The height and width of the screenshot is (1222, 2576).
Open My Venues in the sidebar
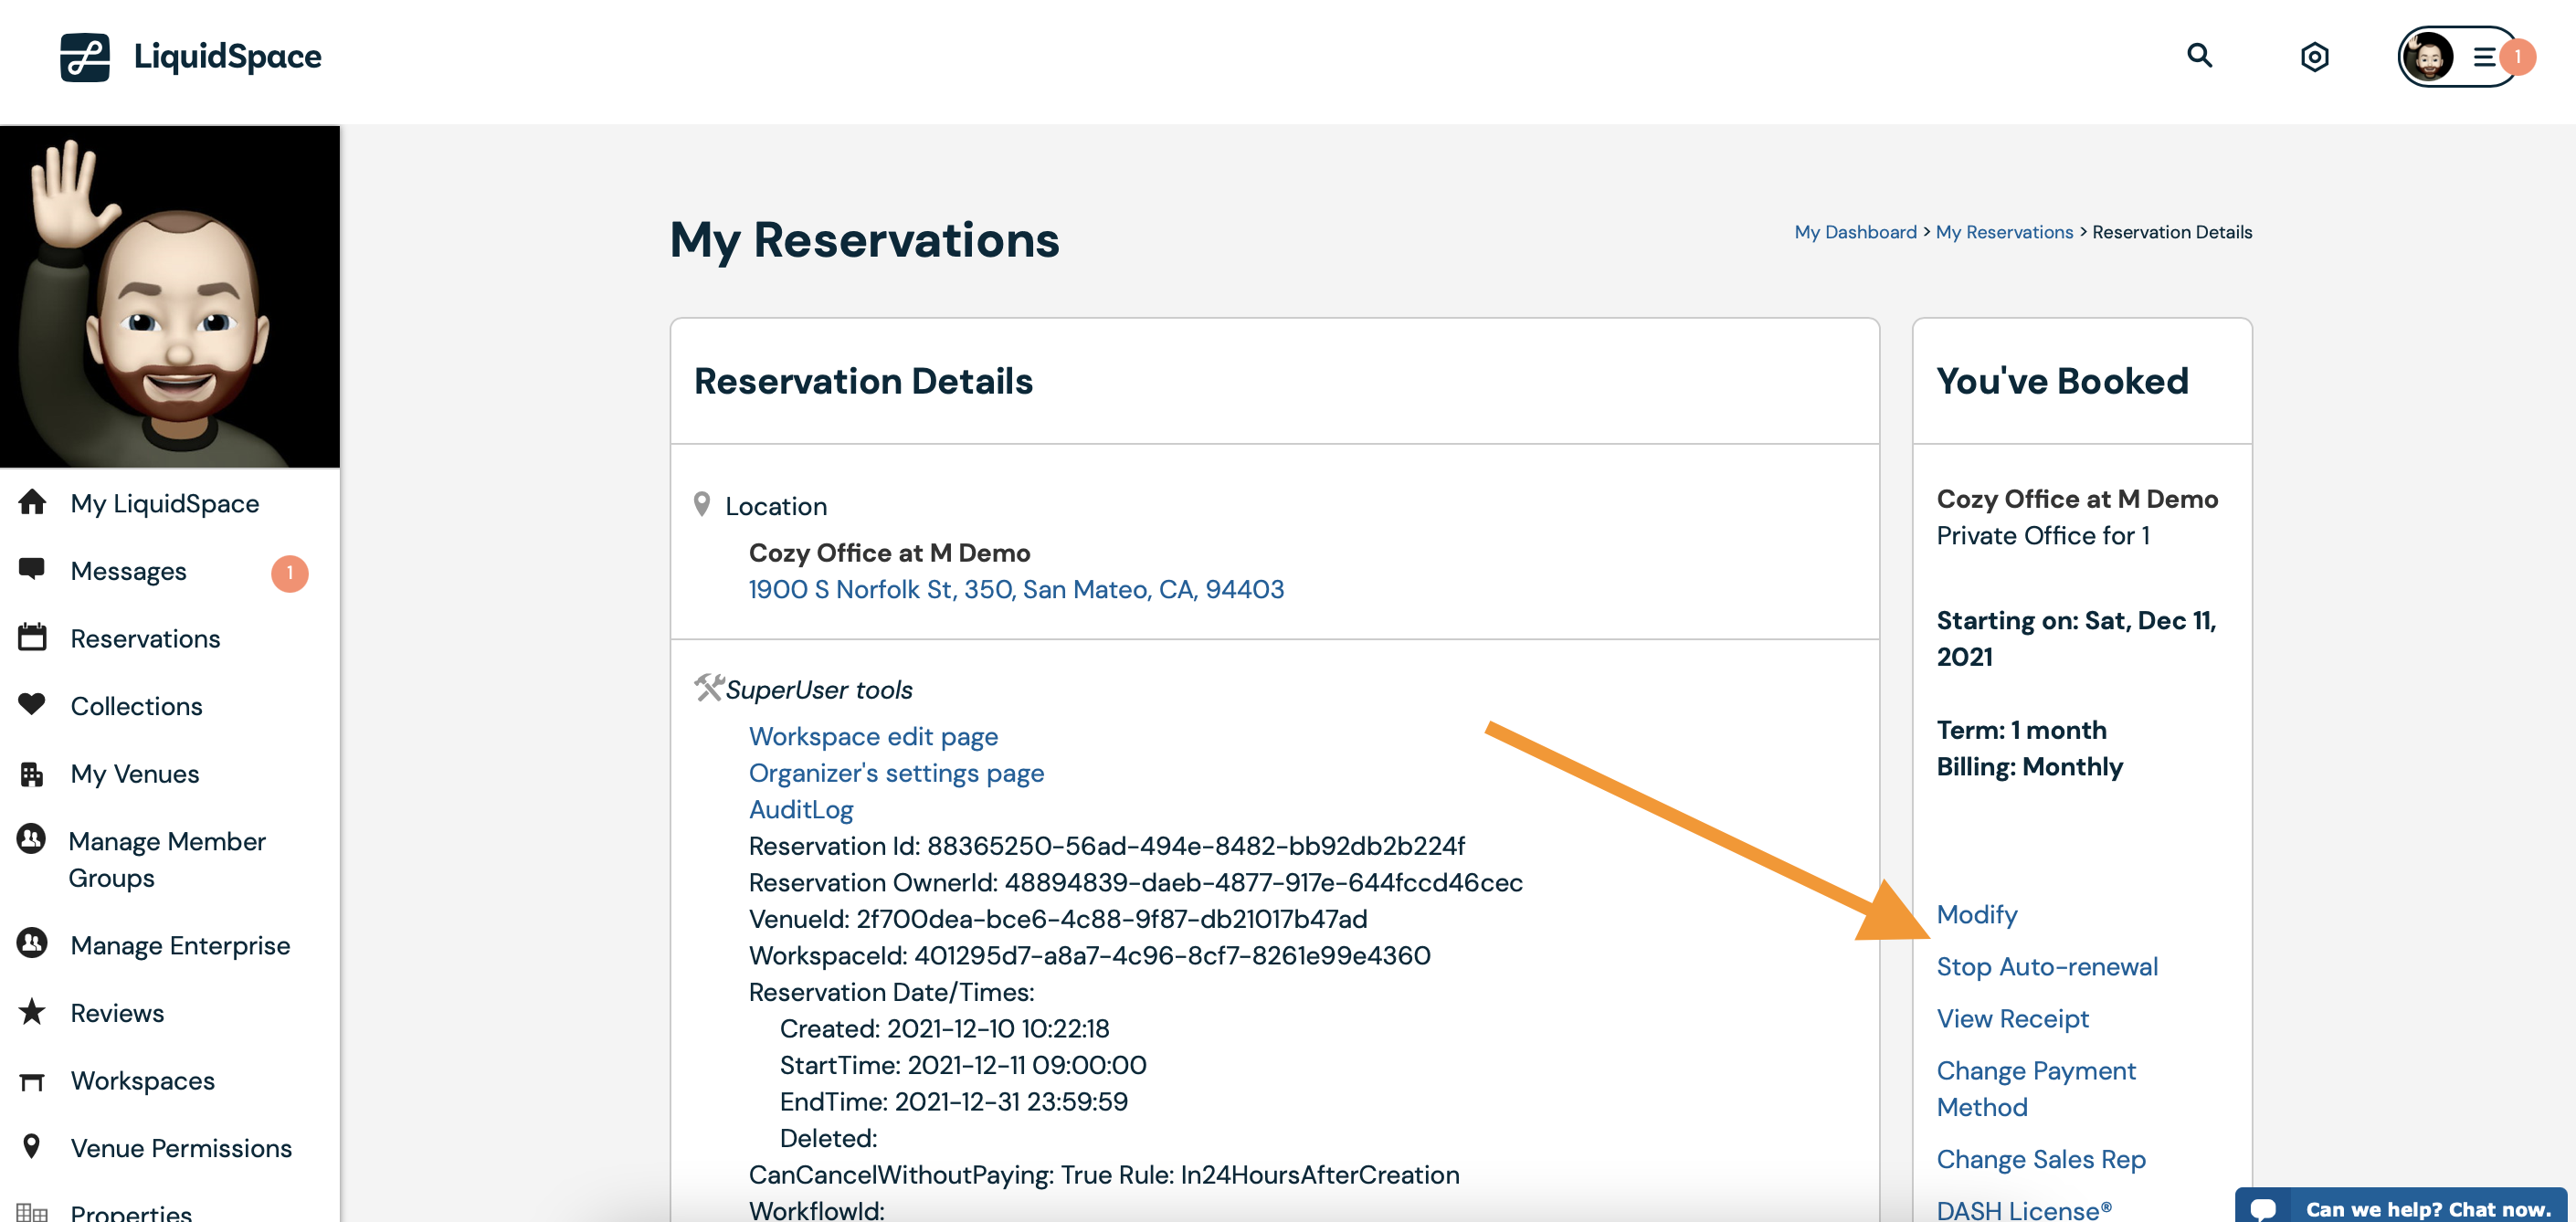tap(135, 774)
